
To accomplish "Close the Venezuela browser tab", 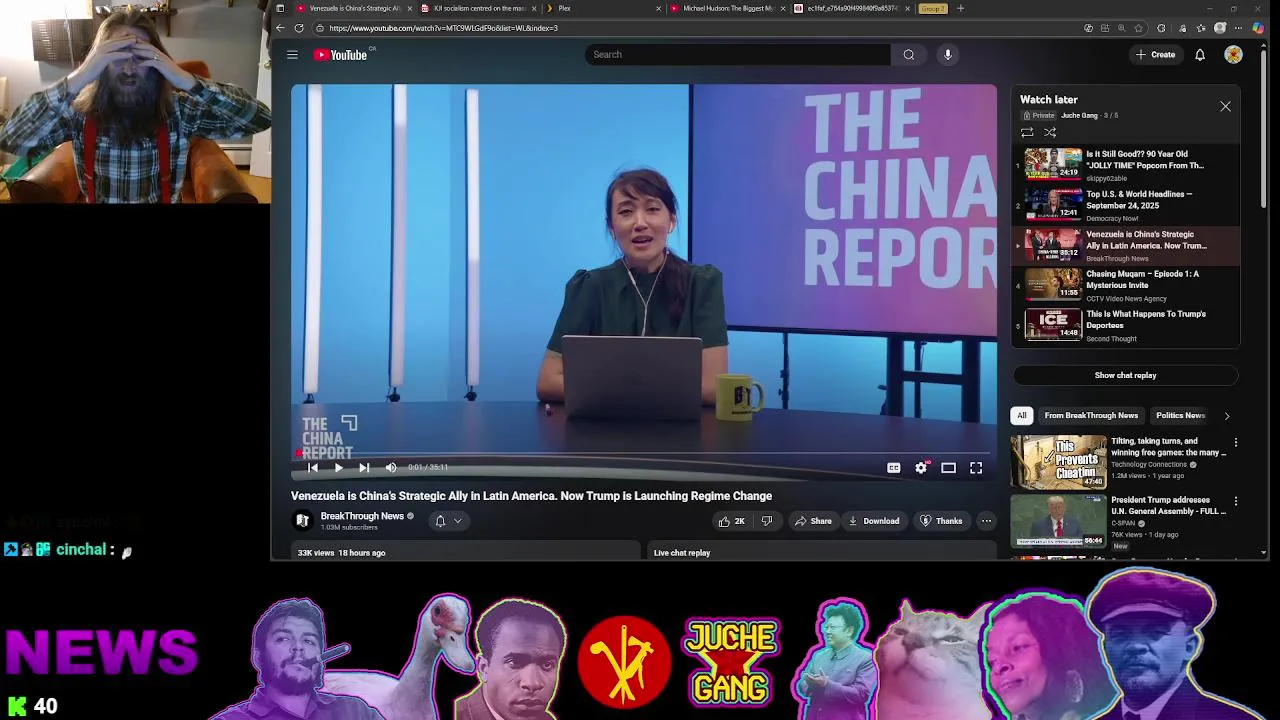I will [410, 8].
